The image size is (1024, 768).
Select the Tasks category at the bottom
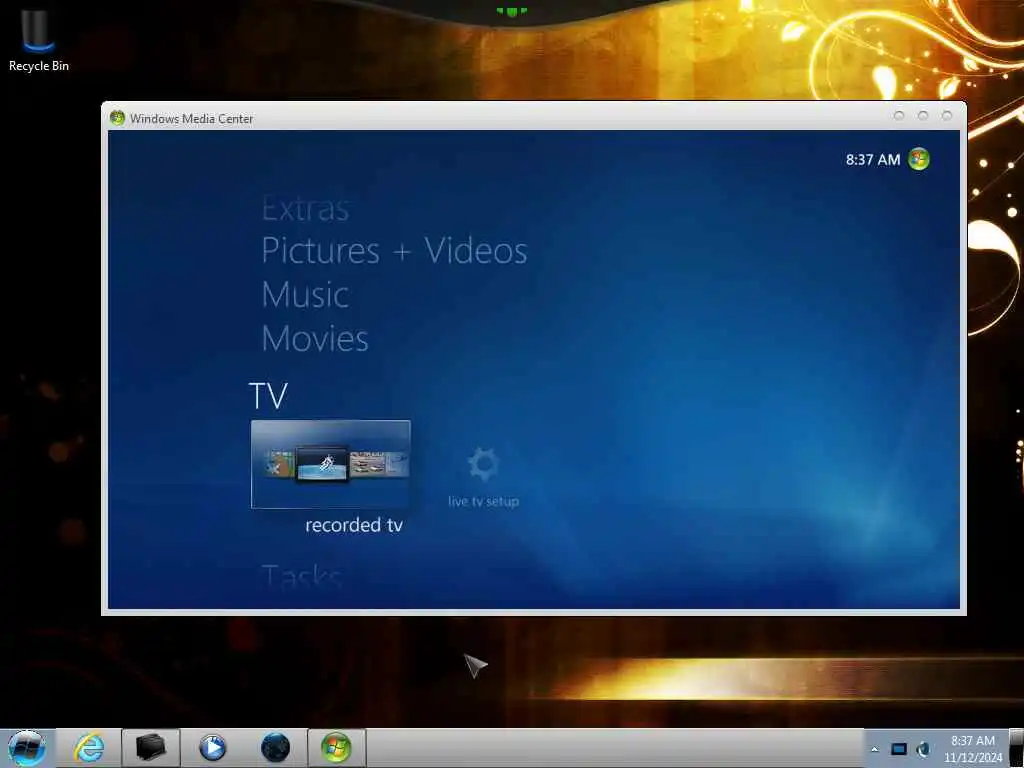301,576
